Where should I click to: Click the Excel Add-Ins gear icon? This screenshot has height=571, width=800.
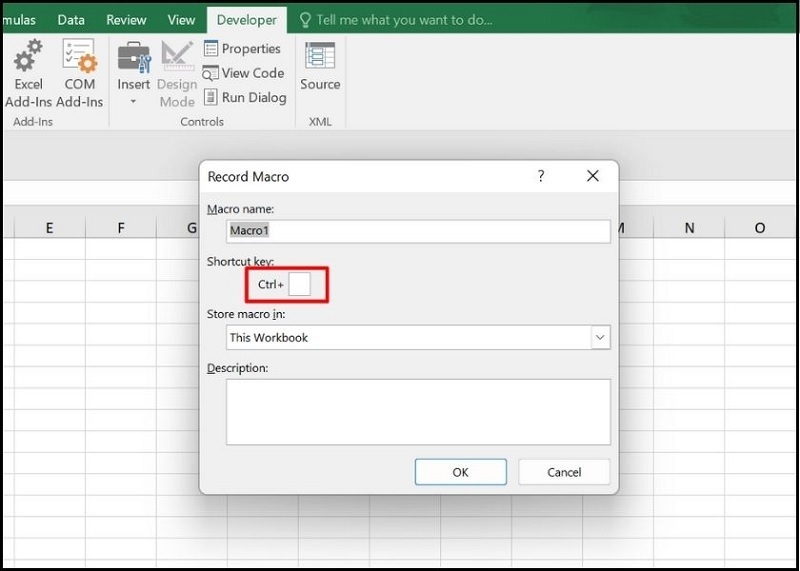tap(28, 56)
